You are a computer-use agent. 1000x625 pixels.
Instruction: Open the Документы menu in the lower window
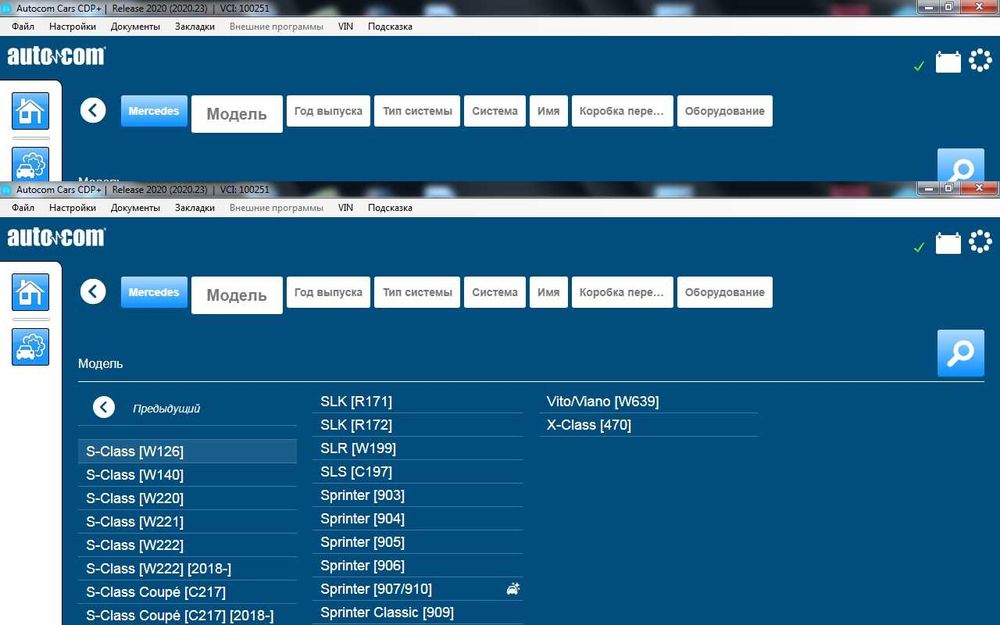click(135, 208)
